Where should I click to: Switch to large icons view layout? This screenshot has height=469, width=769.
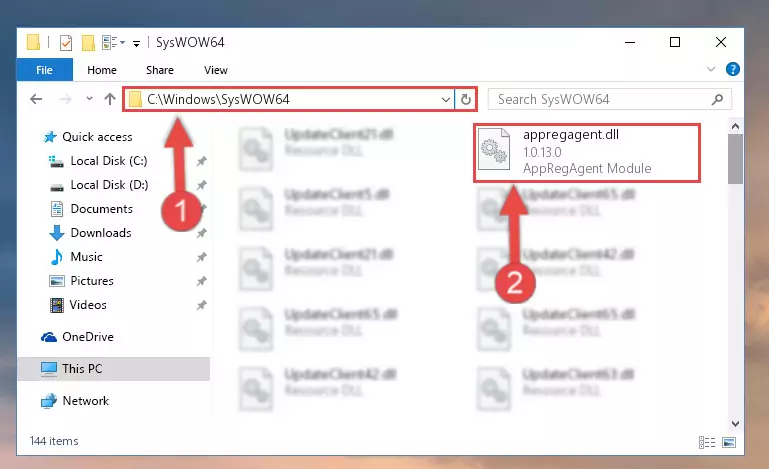click(x=729, y=443)
